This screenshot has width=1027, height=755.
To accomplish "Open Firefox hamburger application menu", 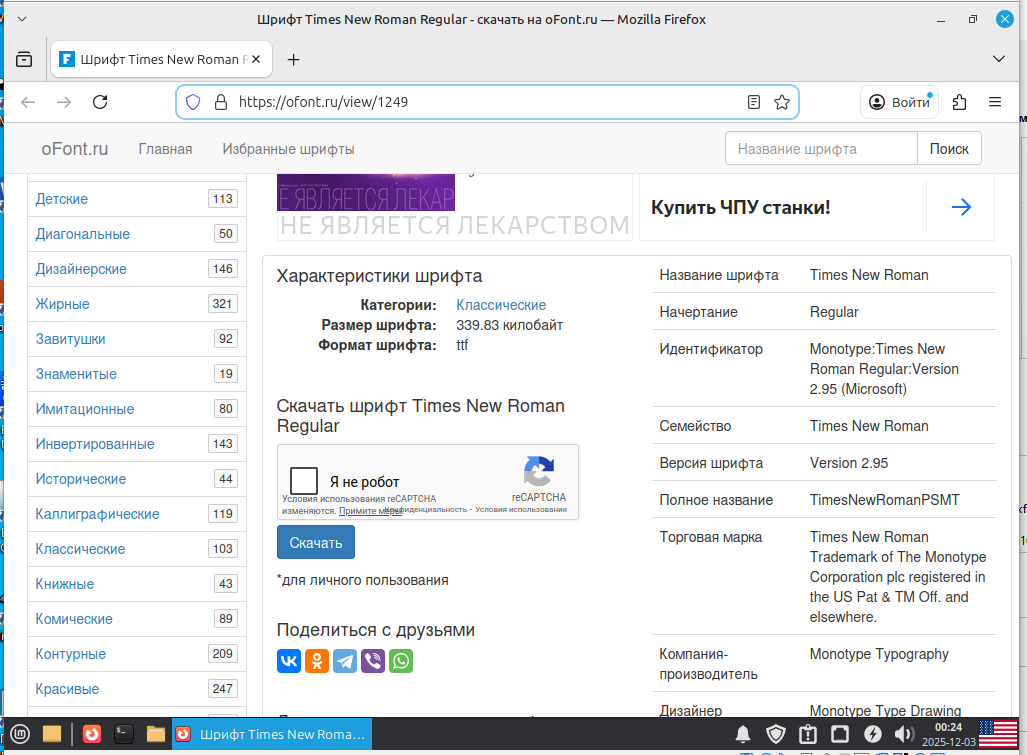I will (995, 102).
